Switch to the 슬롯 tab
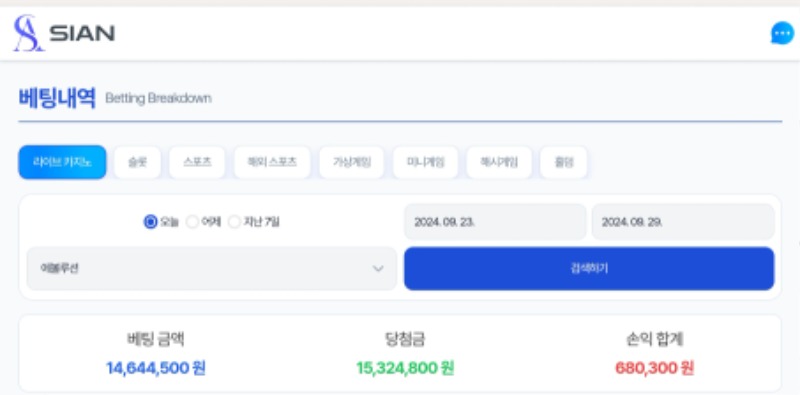The width and height of the screenshot is (800, 395). 137,162
